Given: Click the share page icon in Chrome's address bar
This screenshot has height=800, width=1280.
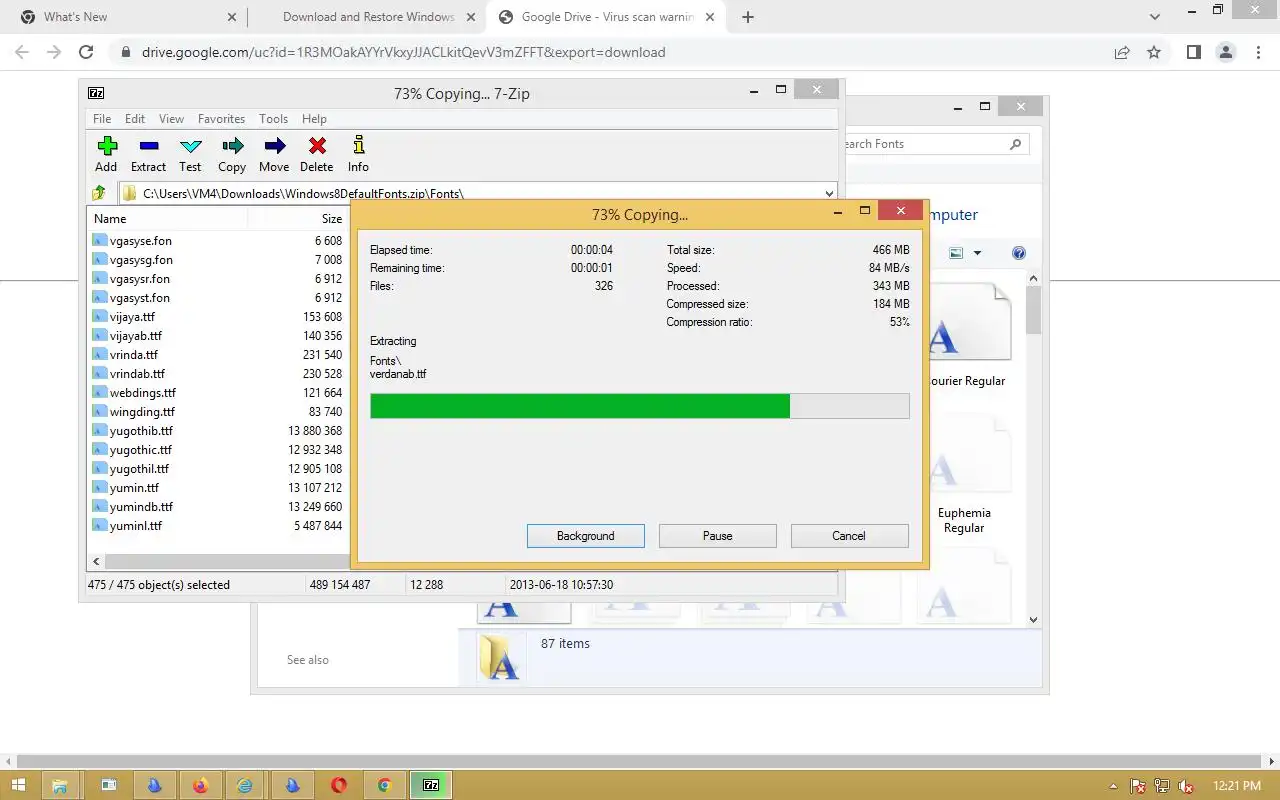Looking at the screenshot, I should coord(1122,52).
